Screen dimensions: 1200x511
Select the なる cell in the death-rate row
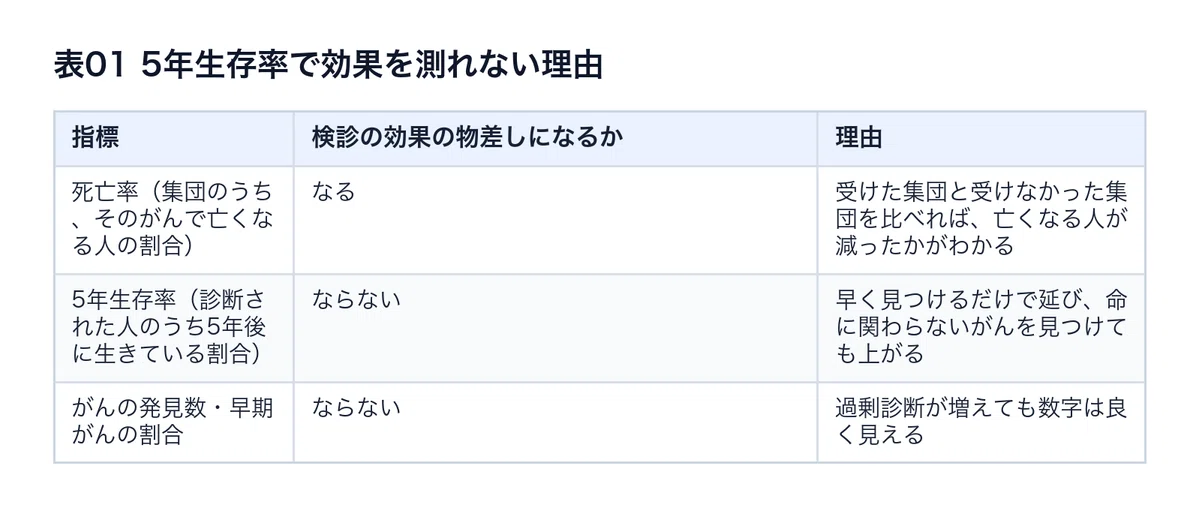point(555,220)
